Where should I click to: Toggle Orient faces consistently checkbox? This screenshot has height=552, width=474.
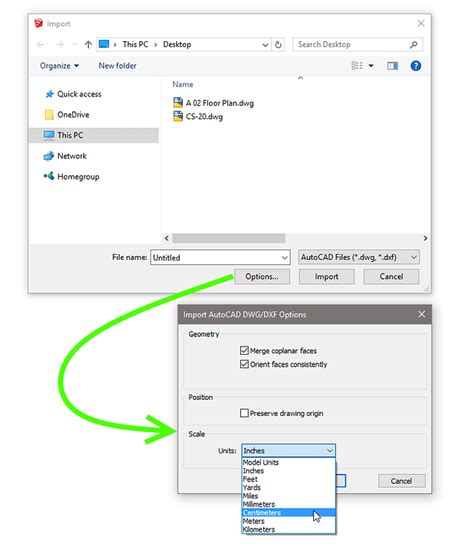tap(244, 364)
